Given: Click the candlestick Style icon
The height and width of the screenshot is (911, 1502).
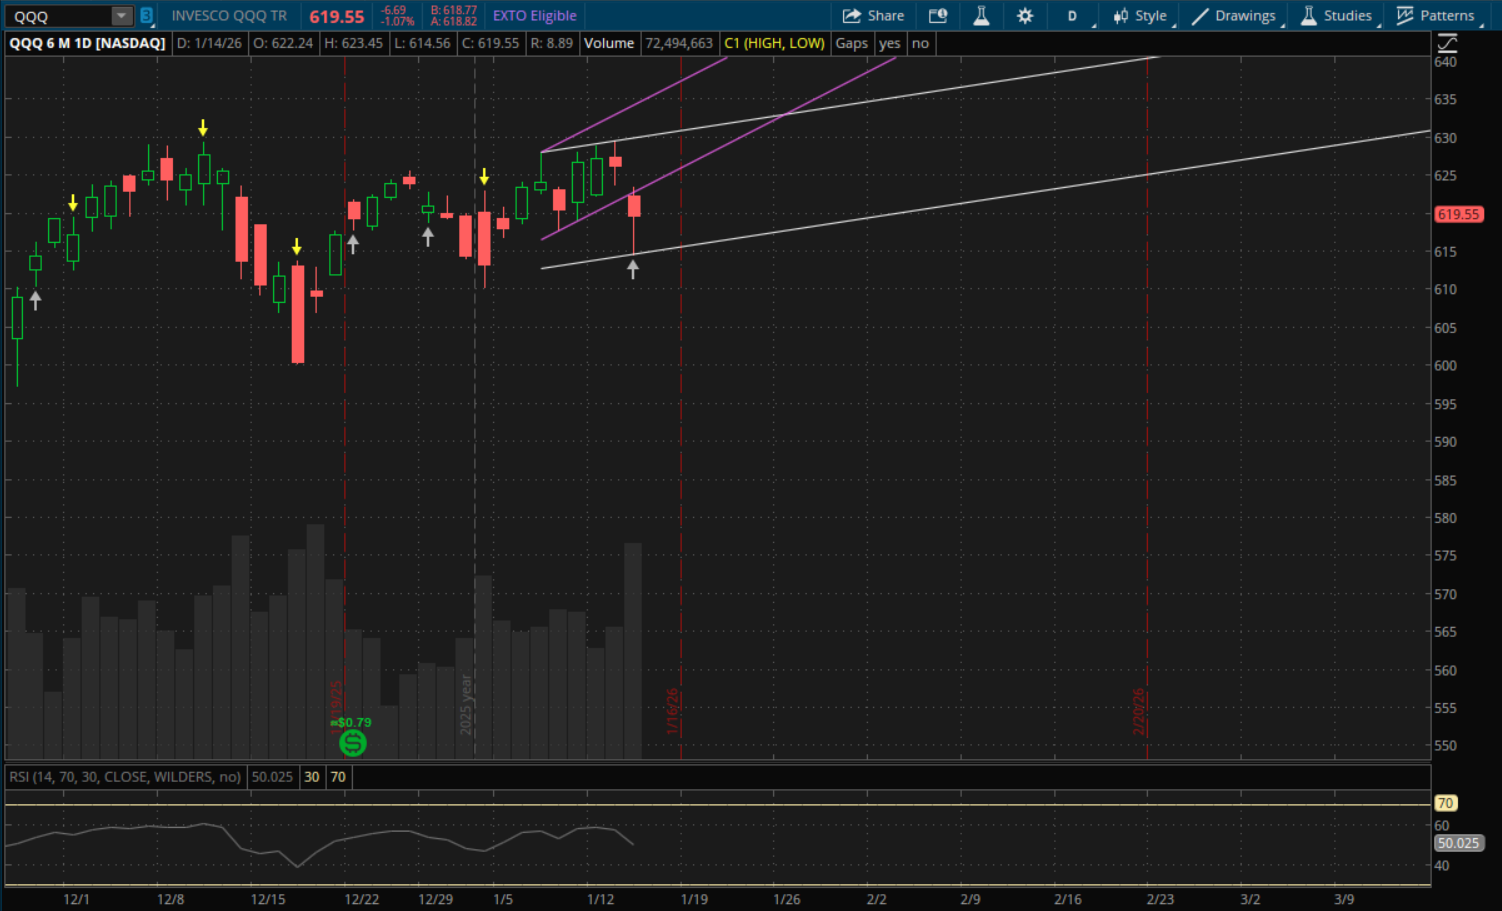Looking at the screenshot, I should coord(1121,16).
